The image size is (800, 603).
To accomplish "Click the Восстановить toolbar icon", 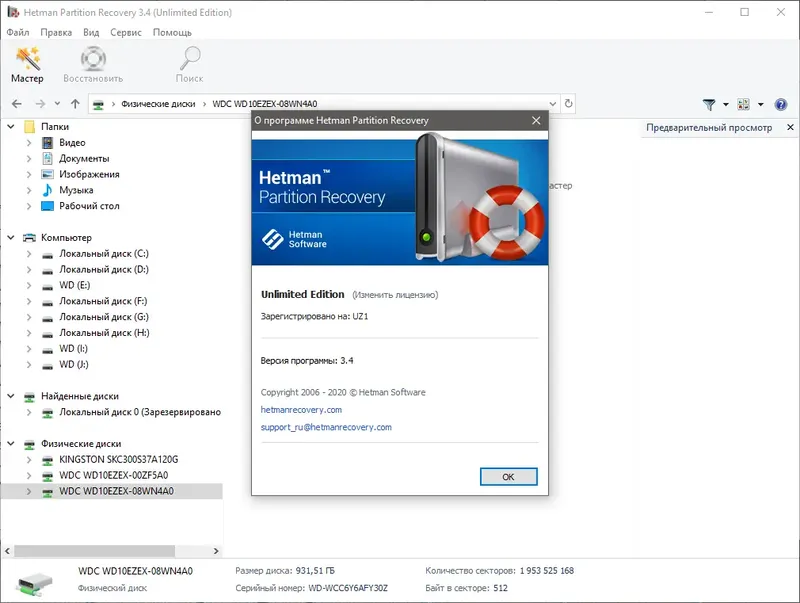I will point(93,63).
